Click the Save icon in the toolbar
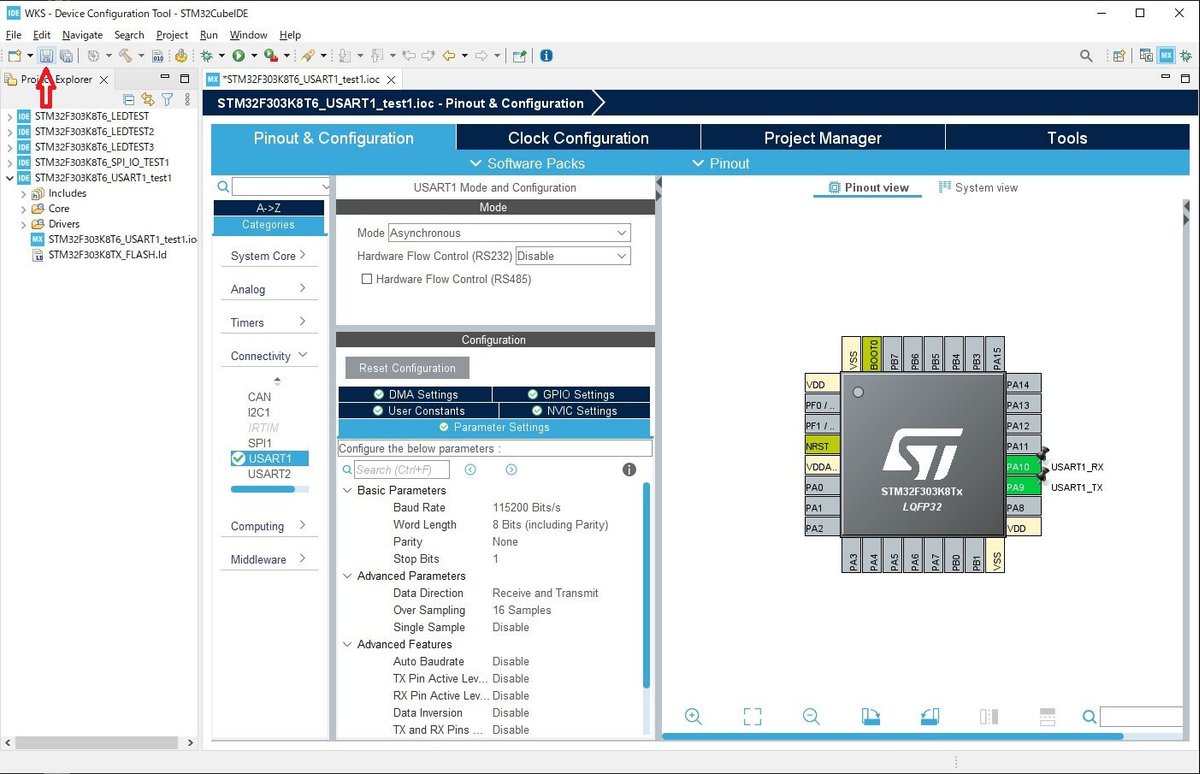1200x774 pixels. [46, 56]
